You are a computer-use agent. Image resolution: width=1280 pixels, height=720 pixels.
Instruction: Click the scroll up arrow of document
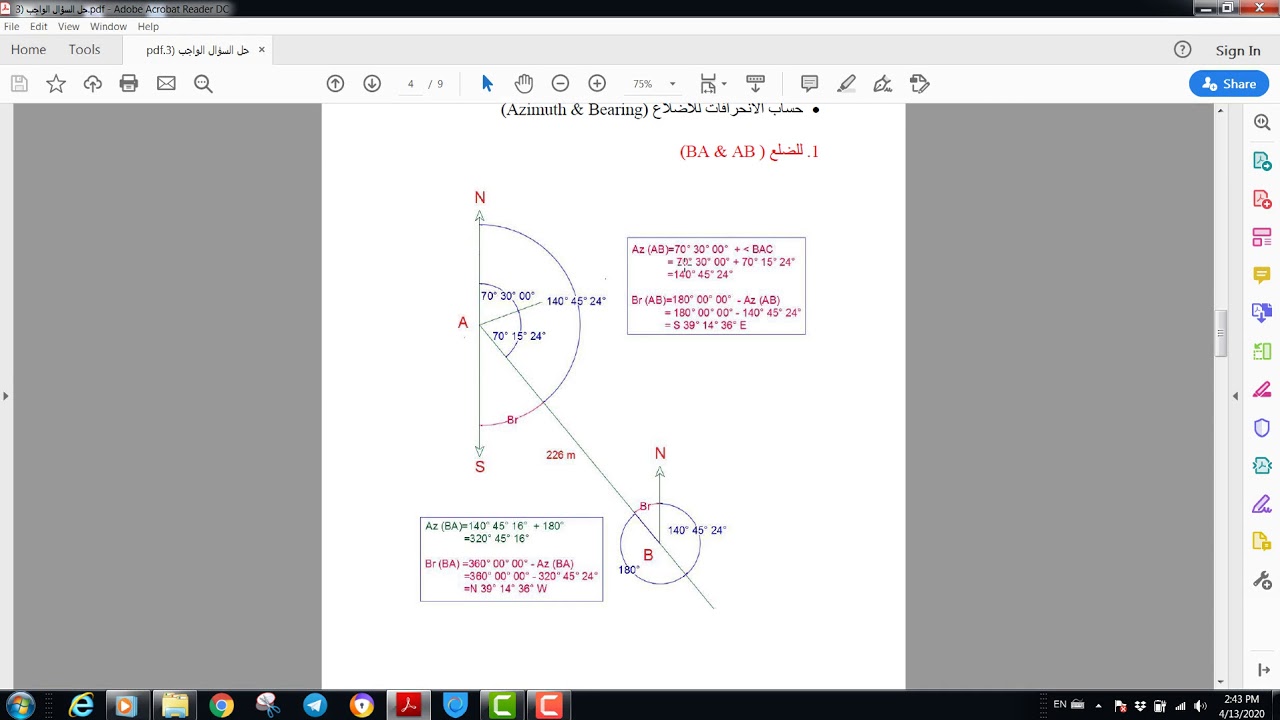(x=1220, y=110)
